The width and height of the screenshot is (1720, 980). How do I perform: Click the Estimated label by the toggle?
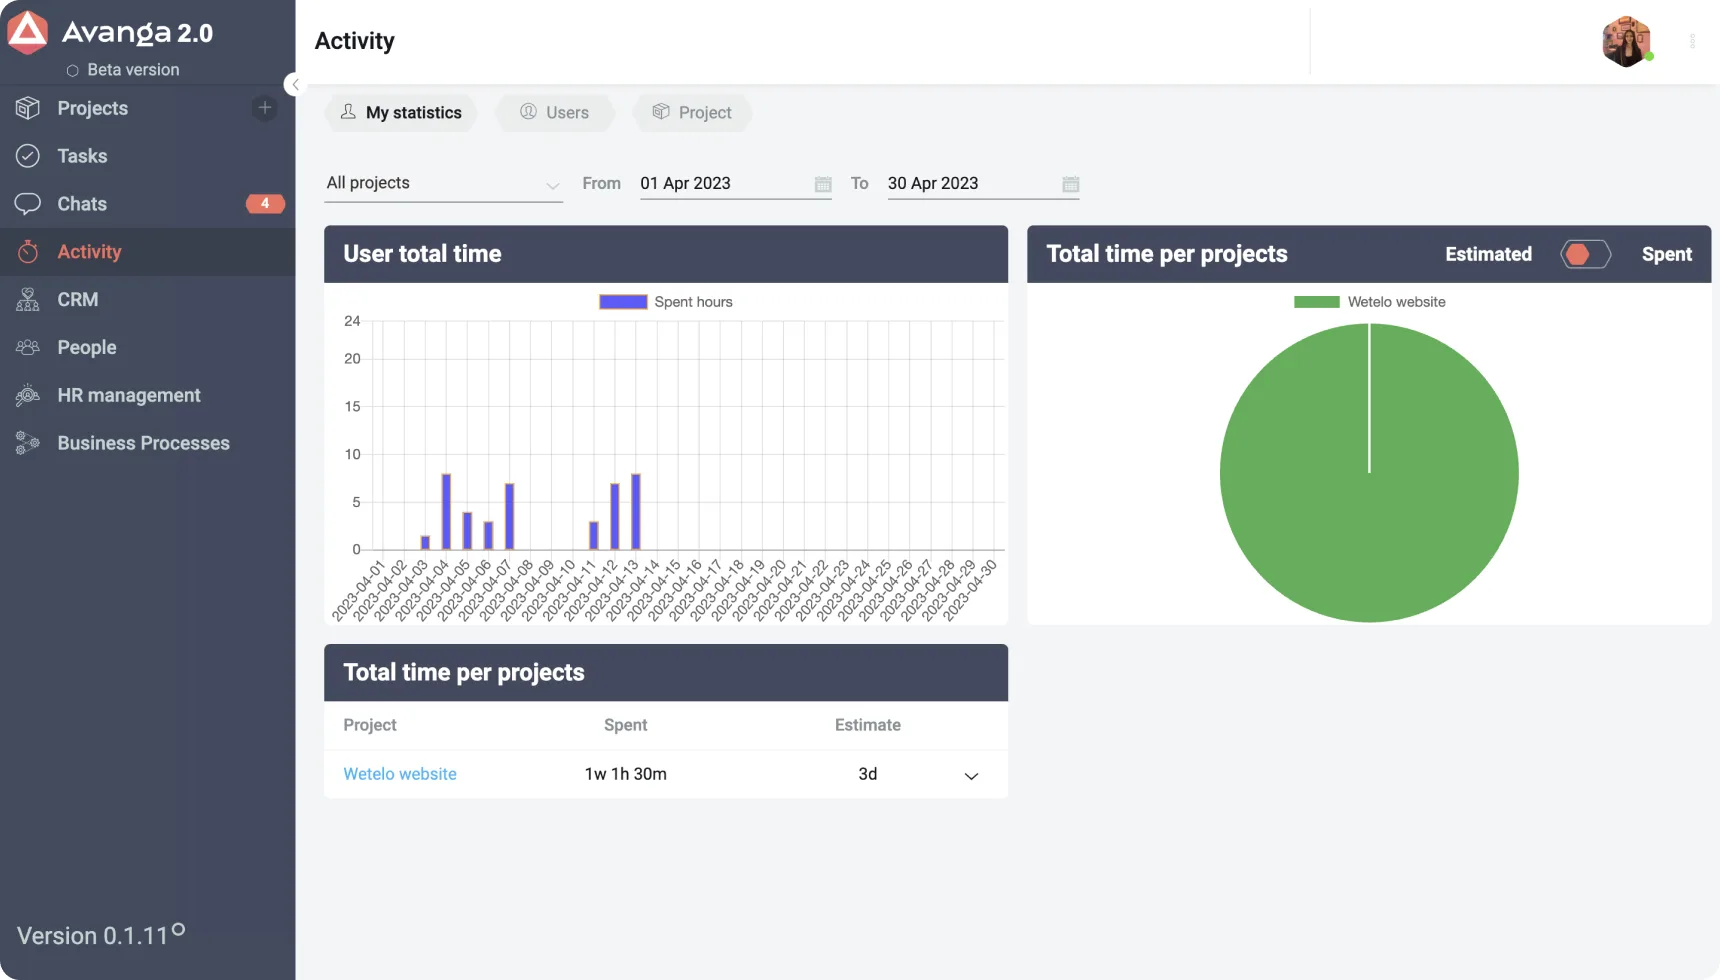point(1488,255)
